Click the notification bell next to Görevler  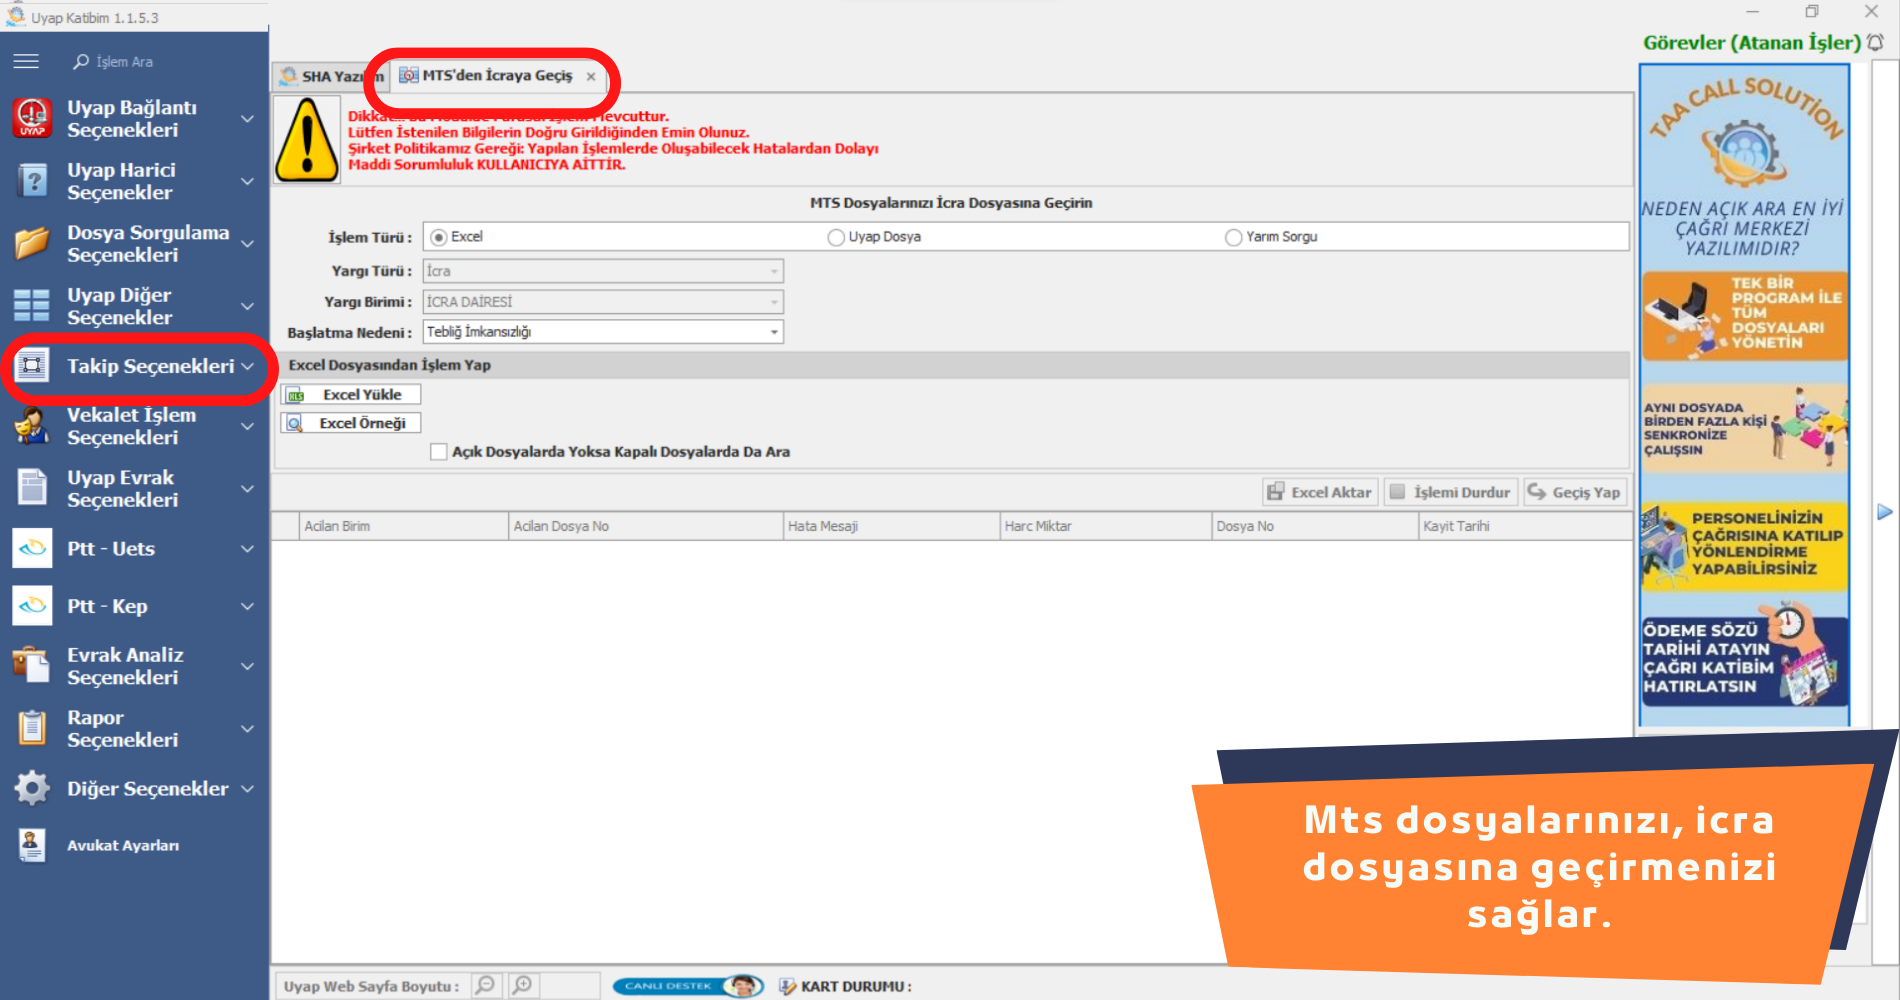[1875, 43]
